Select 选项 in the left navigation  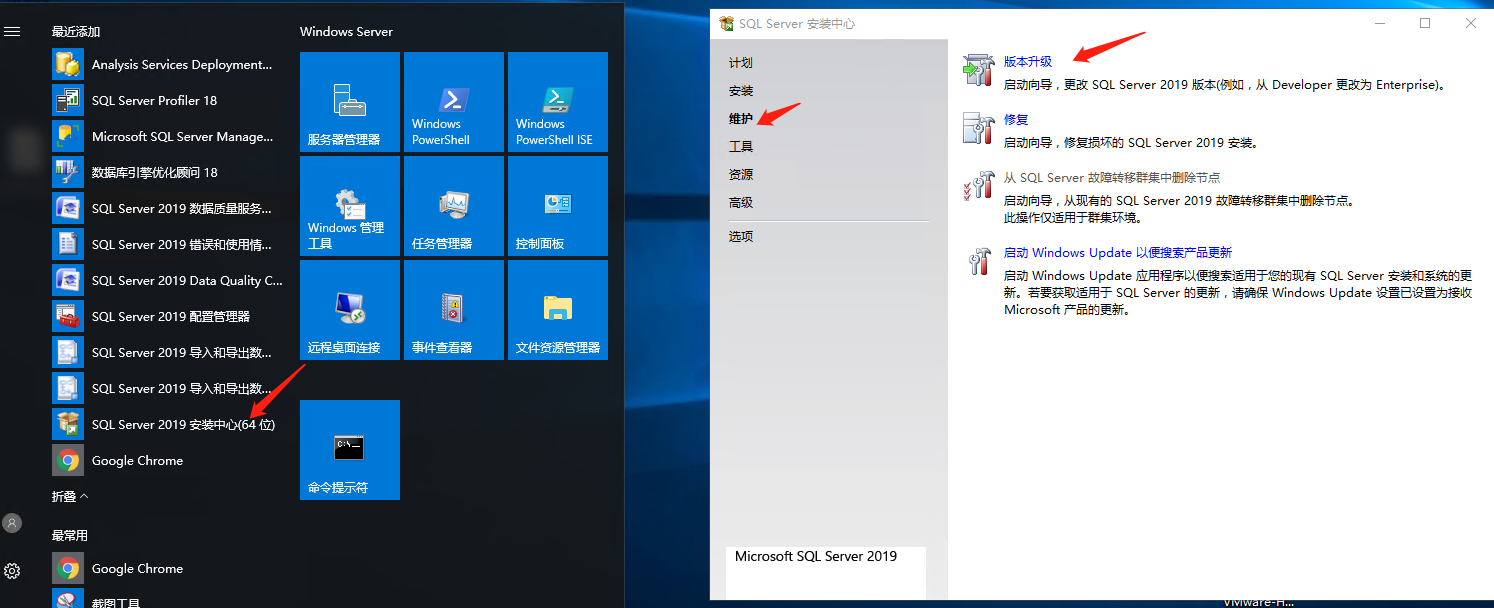(741, 237)
